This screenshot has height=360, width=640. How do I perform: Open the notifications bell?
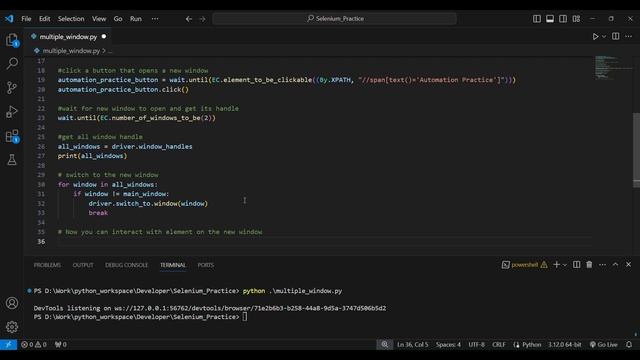pos(629,344)
